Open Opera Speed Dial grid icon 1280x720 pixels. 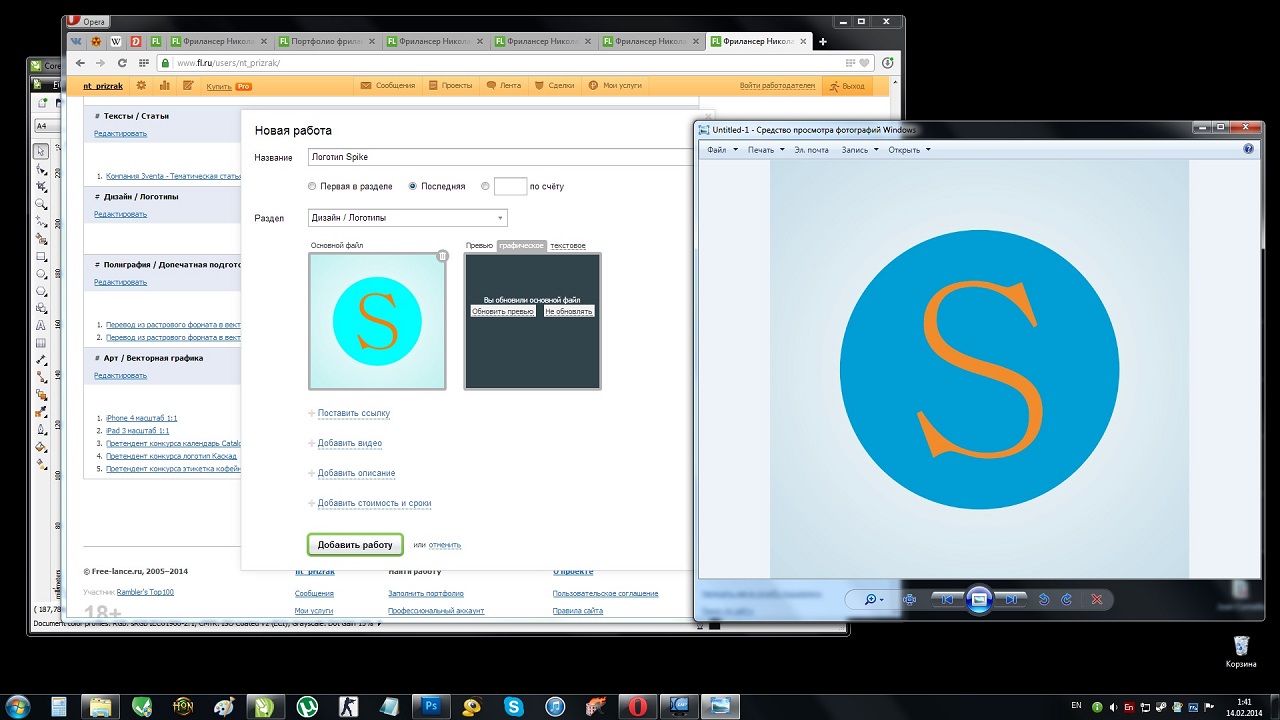(x=145, y=62)
